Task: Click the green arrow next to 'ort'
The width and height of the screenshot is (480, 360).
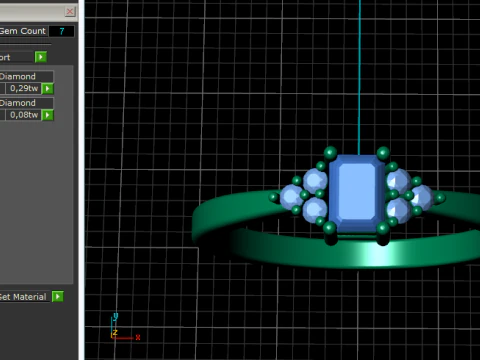Action: 41,57
